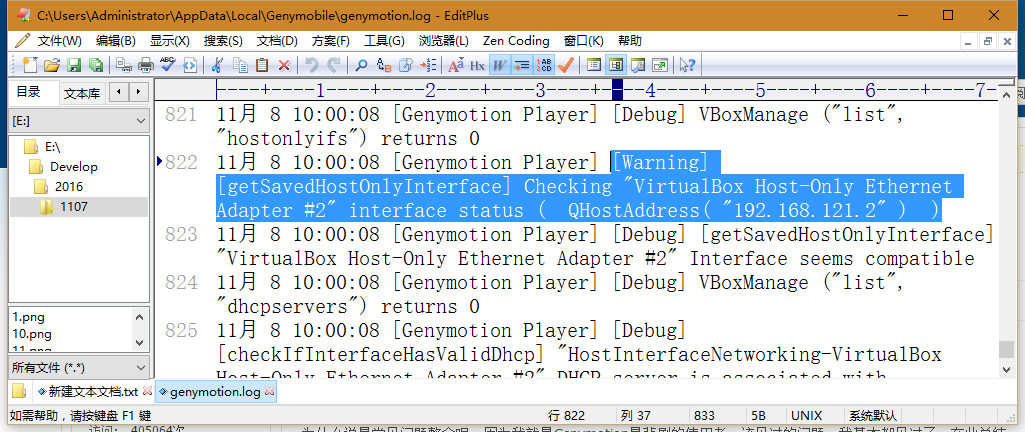The width and height of the screenshot is (1025, 432).
Task: Click the editor vertical scrollbar thumb
Action: tap(1007, 350)
